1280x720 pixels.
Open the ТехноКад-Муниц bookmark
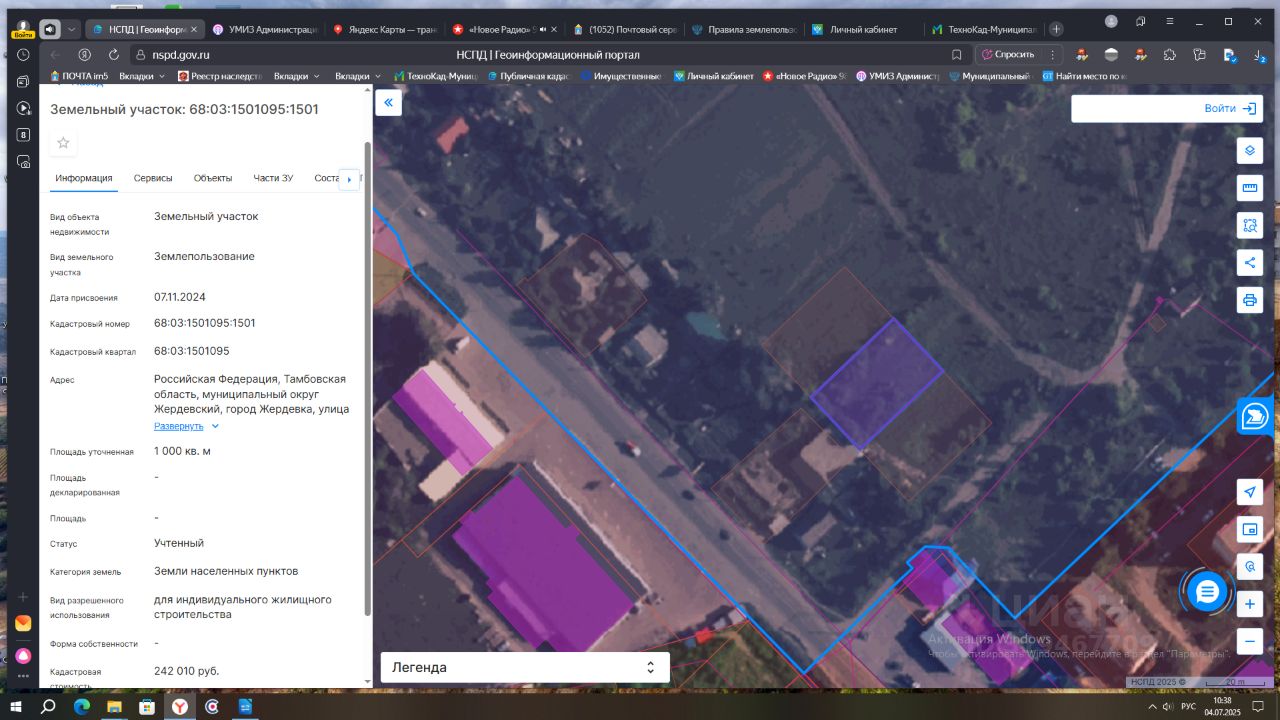436,76
